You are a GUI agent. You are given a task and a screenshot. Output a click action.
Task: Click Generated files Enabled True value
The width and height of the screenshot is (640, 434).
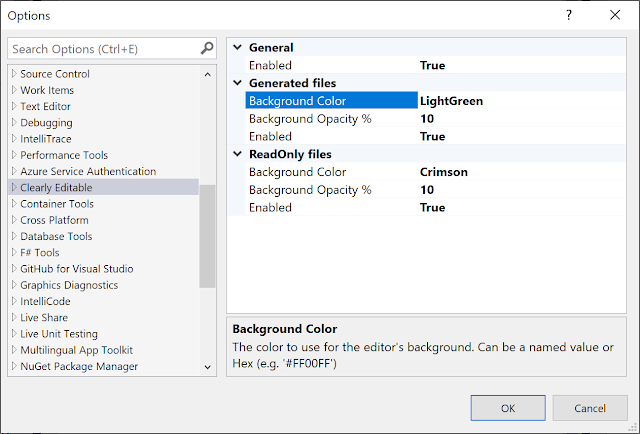432,136
